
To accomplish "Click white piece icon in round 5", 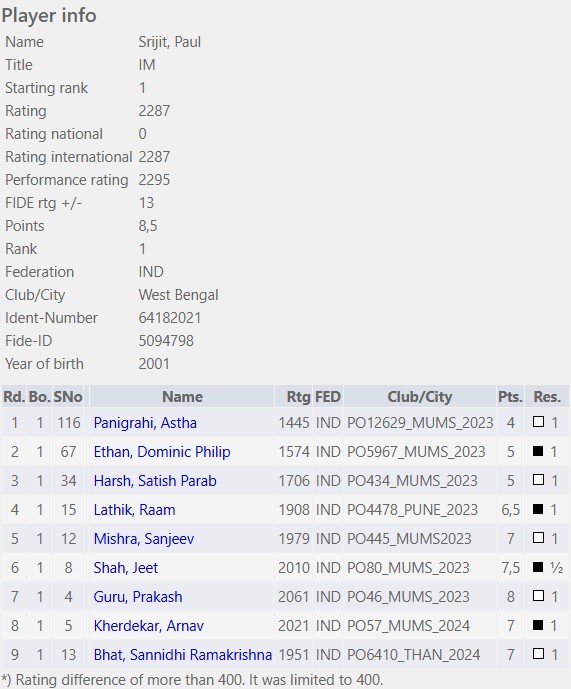I will (x=538, y=538).
